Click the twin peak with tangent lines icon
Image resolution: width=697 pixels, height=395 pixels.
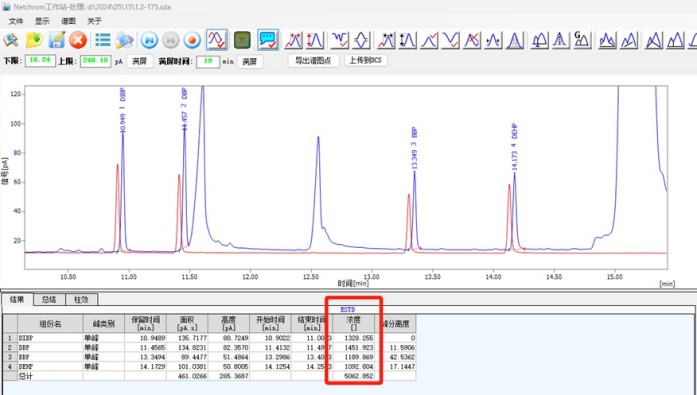click(x=654, y=40)
